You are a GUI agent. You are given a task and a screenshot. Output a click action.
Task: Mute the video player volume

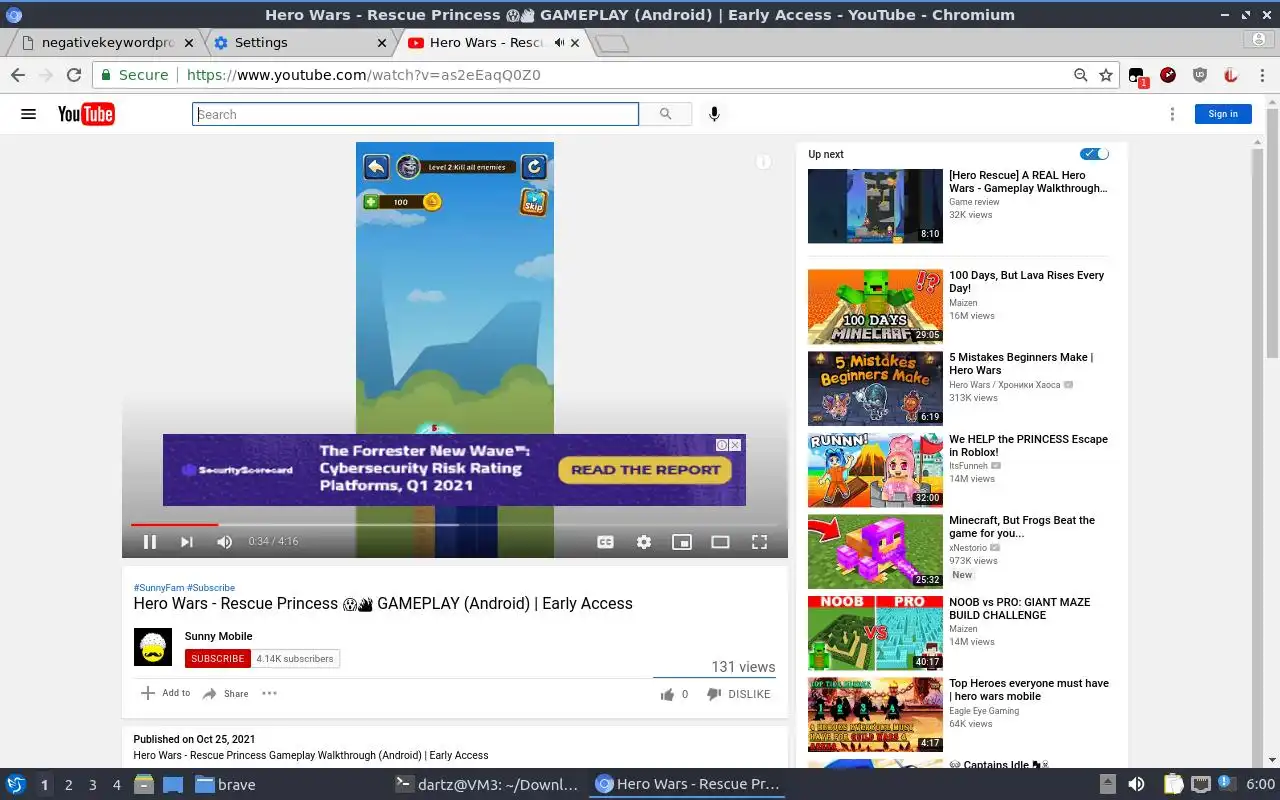[x=225, y=542]
